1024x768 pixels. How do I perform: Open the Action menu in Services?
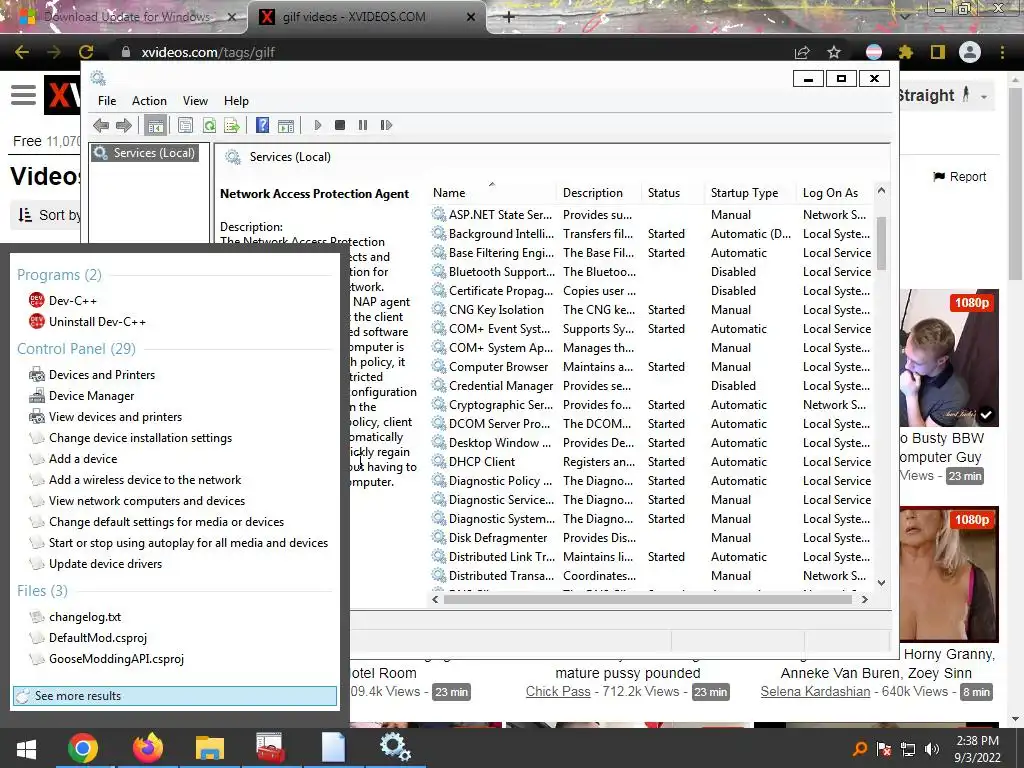pos(149,101)
